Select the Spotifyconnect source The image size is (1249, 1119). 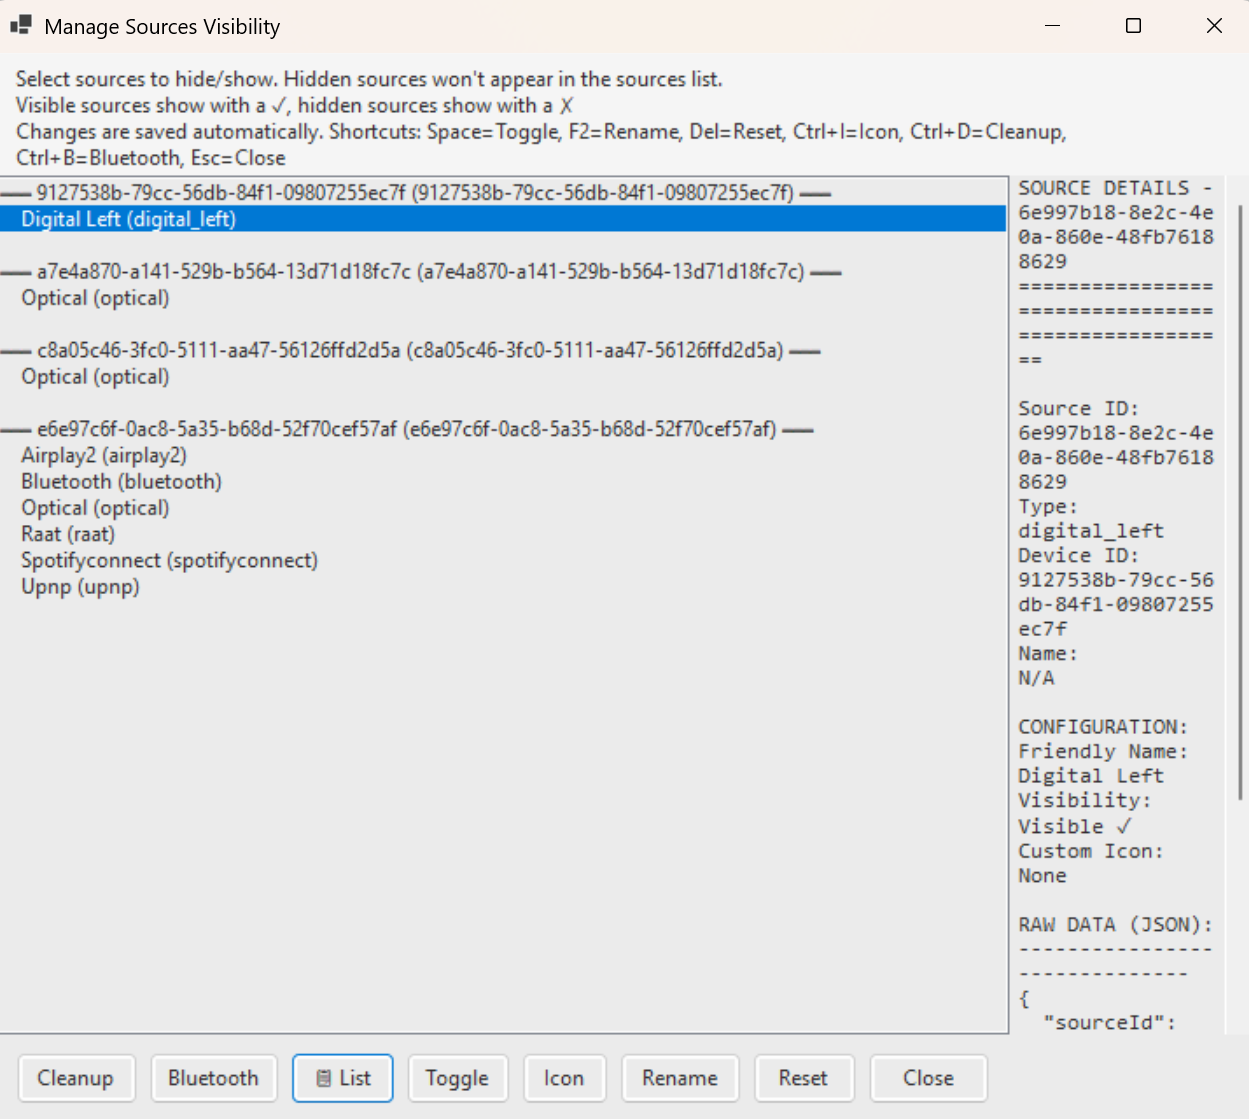point(169,560)
